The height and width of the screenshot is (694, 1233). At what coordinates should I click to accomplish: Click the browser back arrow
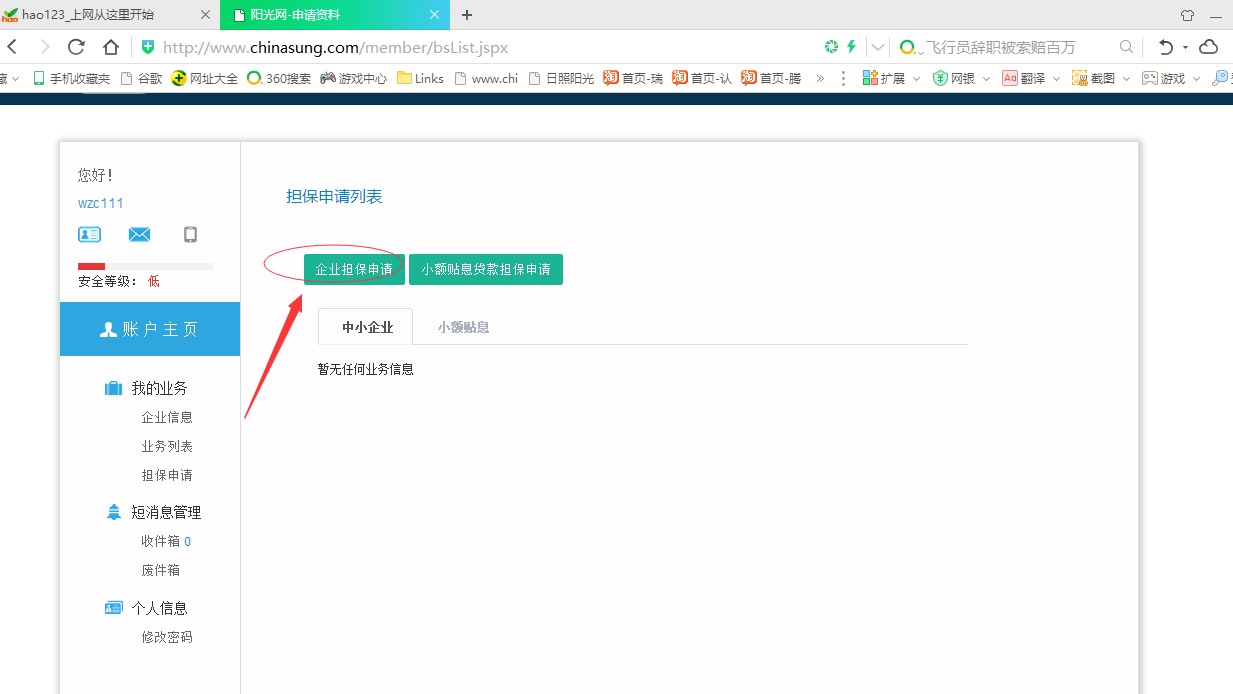coord(13,47)
